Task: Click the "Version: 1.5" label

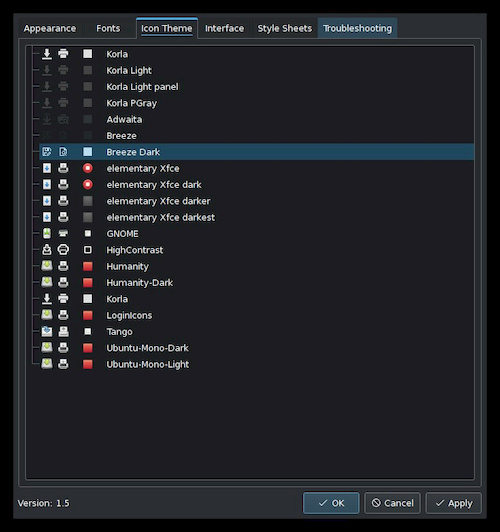Action: click(43, 503)
